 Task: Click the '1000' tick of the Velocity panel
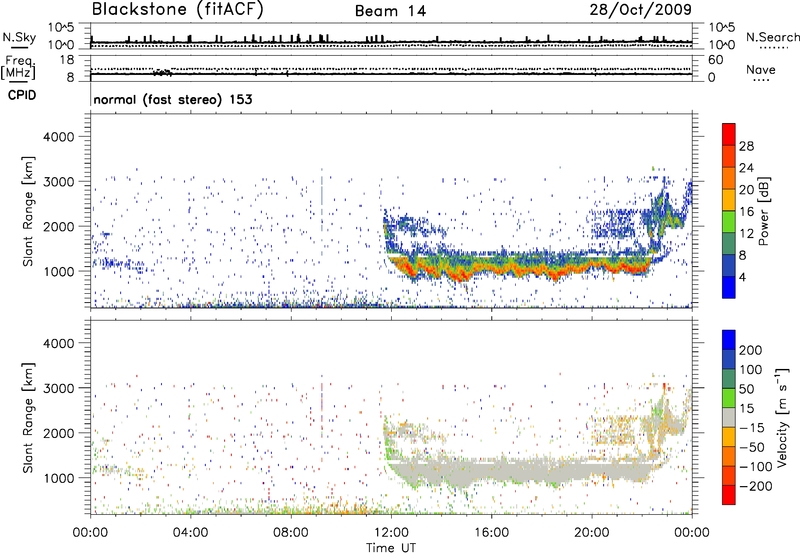[x=59, y=478]
